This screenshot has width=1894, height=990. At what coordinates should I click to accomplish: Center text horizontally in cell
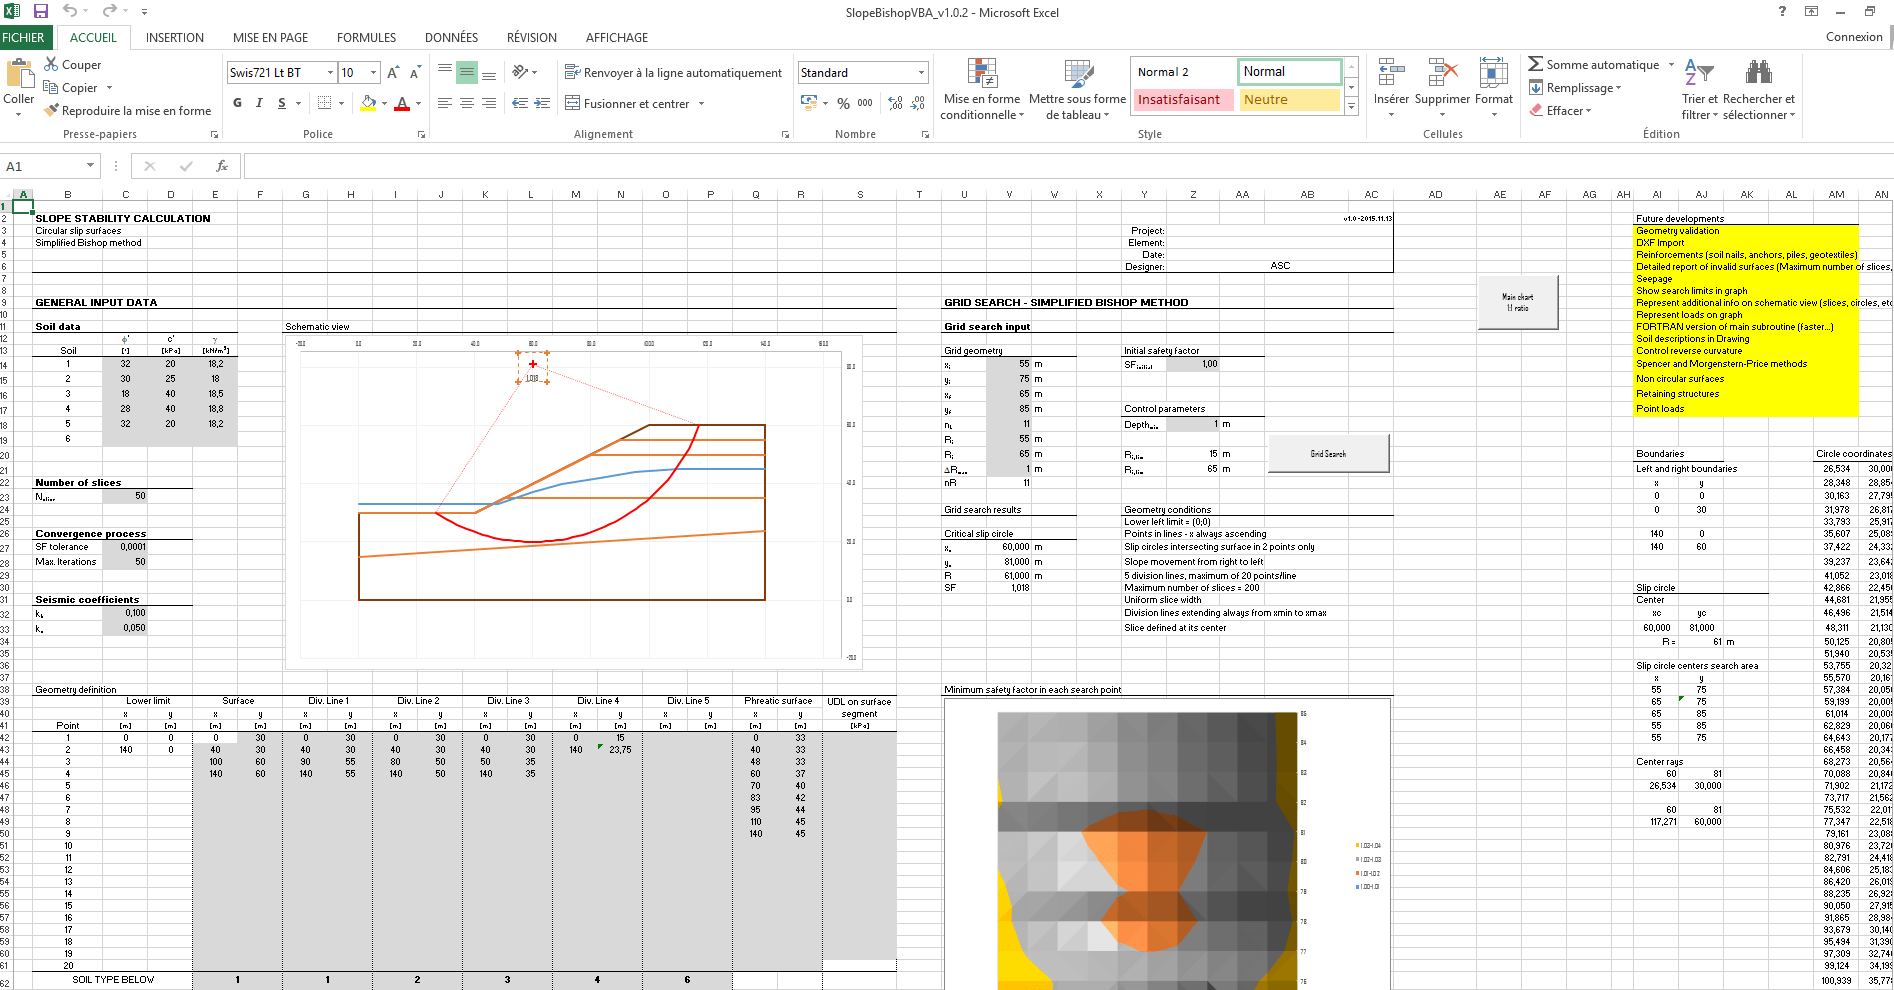click(467, 103)
